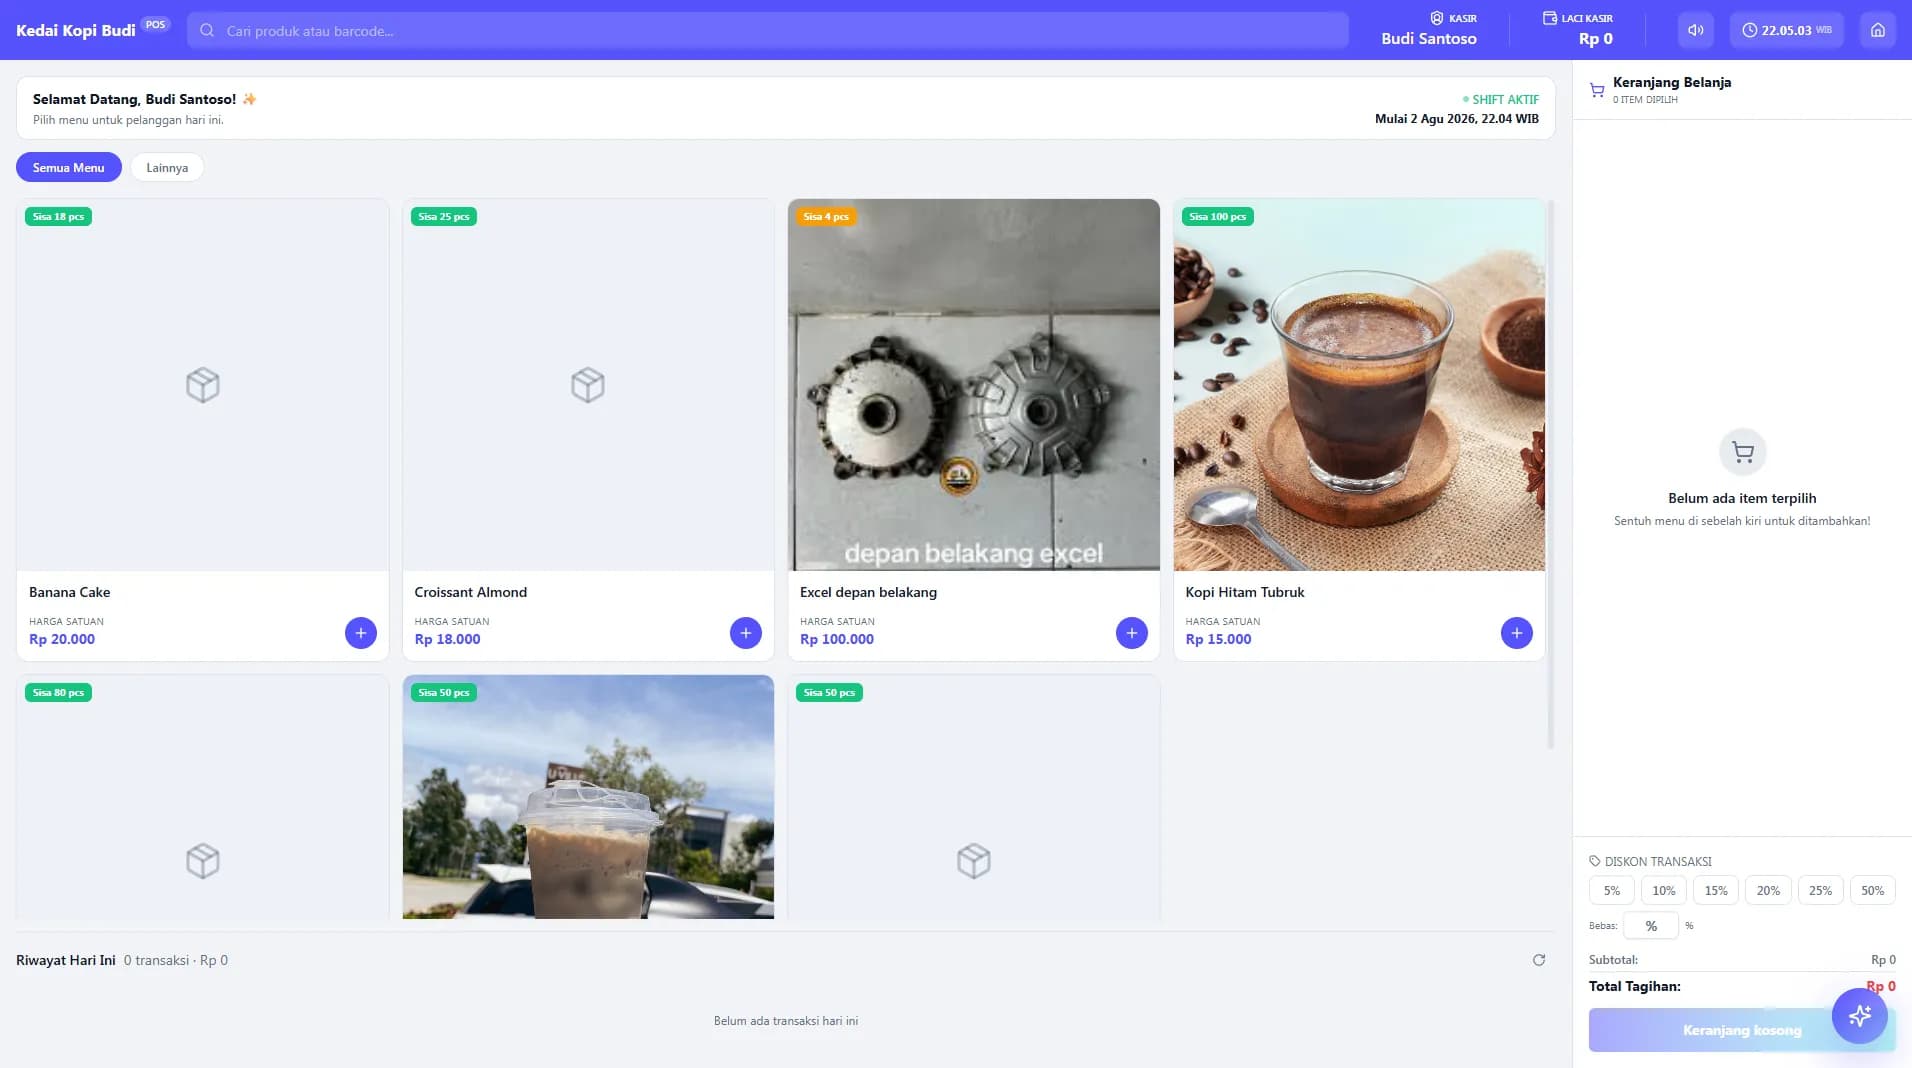Click the Rp 15.000 price
Viewport: 1912px width, 1068px height.
coord(1219,639)
